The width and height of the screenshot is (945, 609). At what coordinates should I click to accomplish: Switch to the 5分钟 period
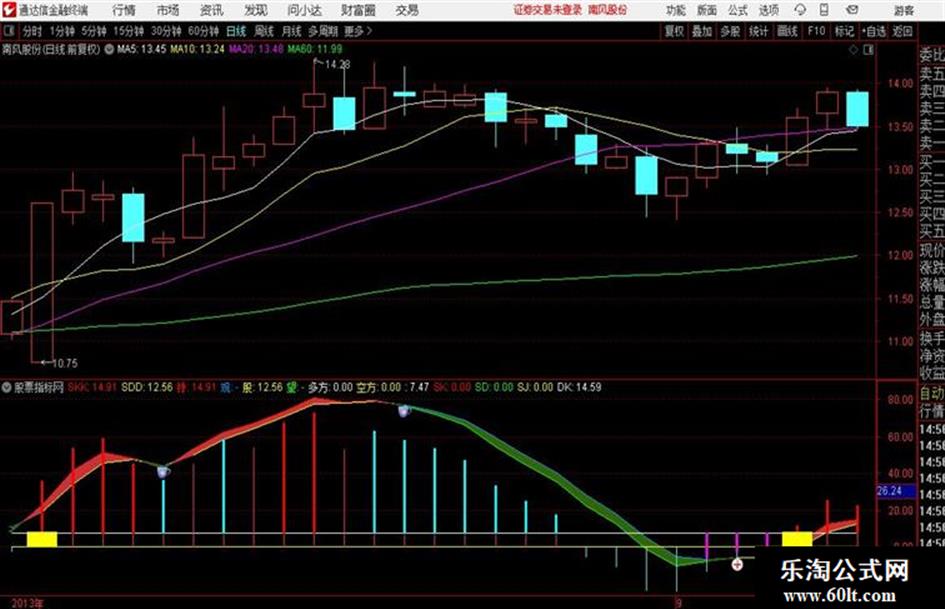click(x=93, y=31)
